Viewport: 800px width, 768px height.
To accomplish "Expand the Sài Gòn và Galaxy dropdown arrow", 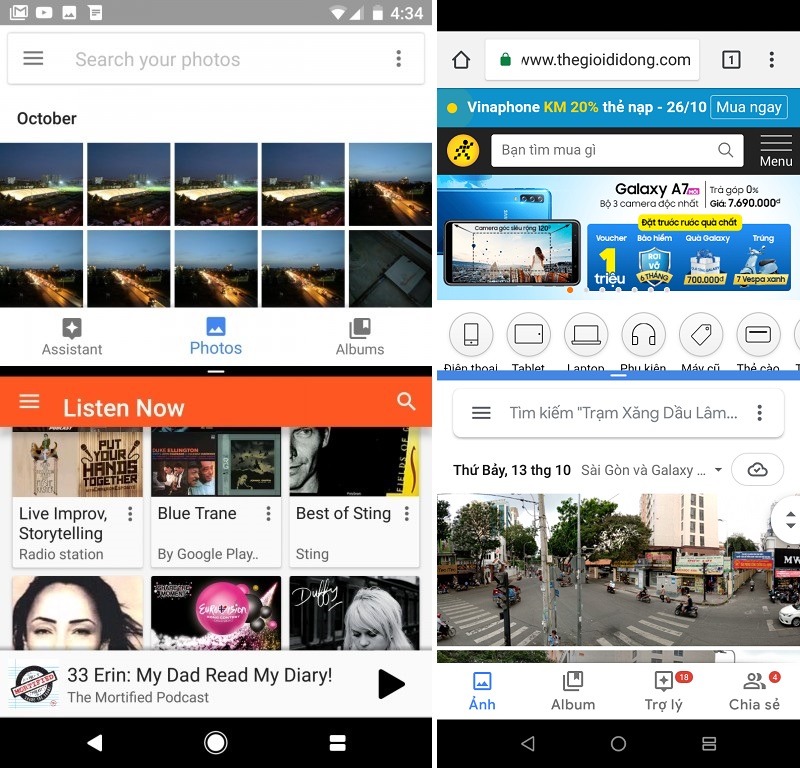I will 718,469.
